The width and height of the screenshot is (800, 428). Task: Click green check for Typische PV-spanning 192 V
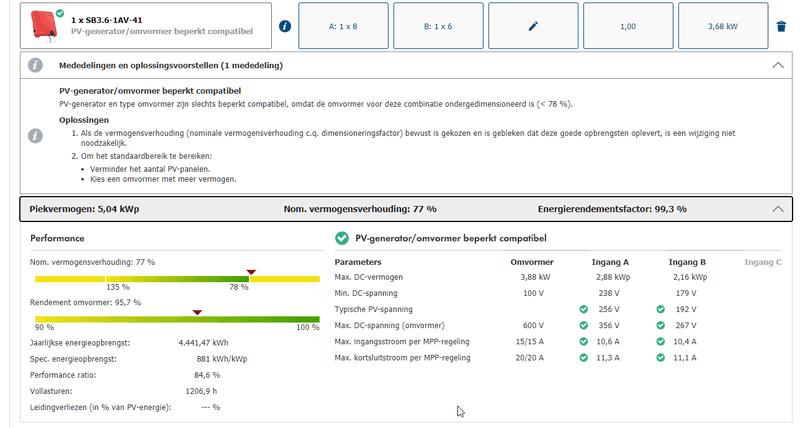661,309
